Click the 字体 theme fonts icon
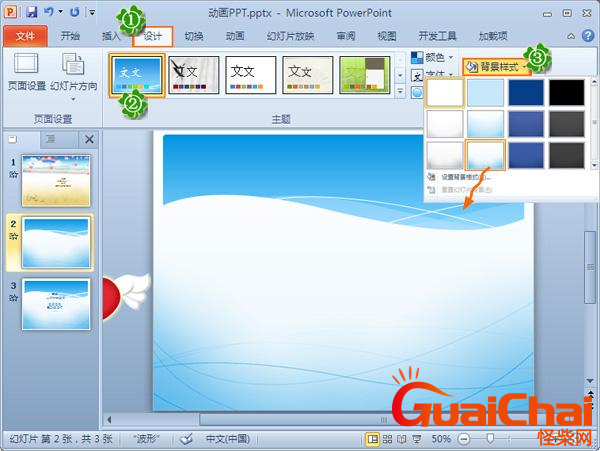This screenshot has width=600, height=451. tap(417, 75)
